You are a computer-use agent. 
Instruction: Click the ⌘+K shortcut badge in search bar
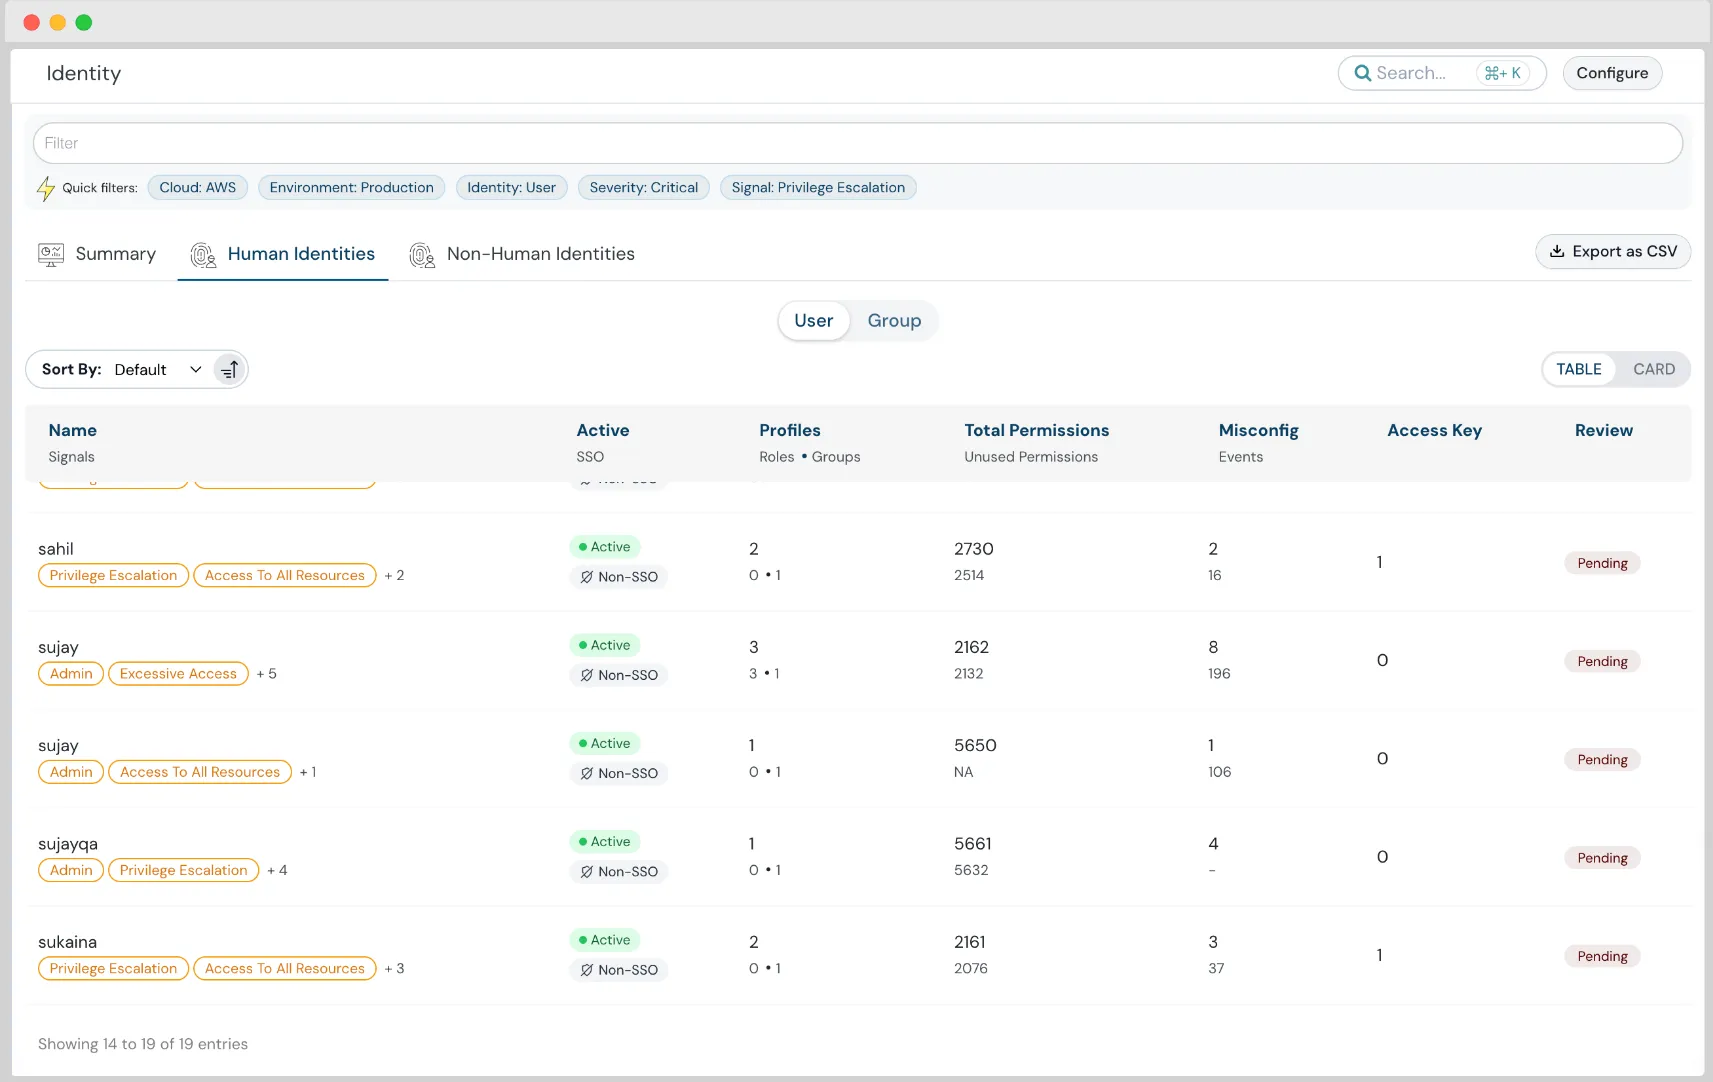tap(1501, 72)
